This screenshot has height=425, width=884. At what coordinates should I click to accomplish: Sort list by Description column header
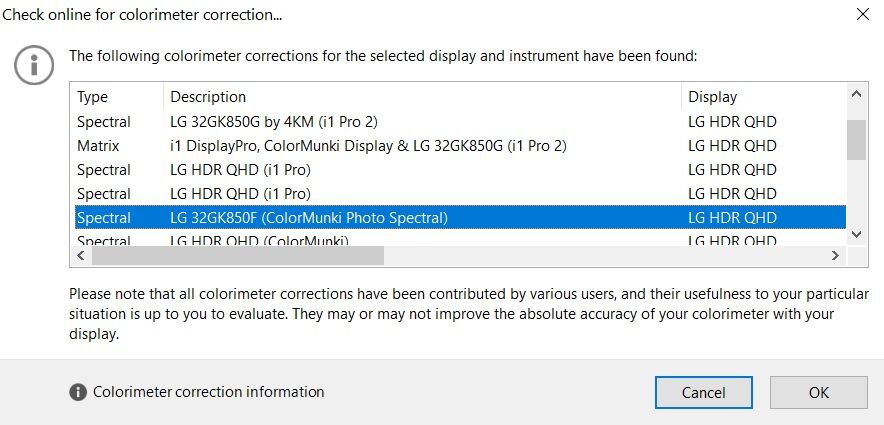(x=422, y=97)
